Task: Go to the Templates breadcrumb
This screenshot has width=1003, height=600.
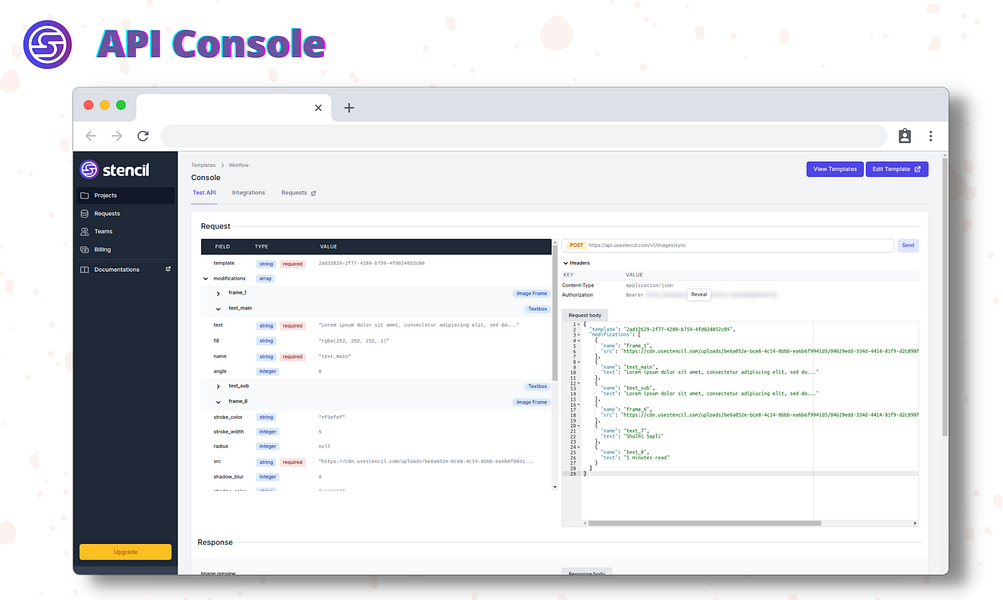Action: coord(203,165)
